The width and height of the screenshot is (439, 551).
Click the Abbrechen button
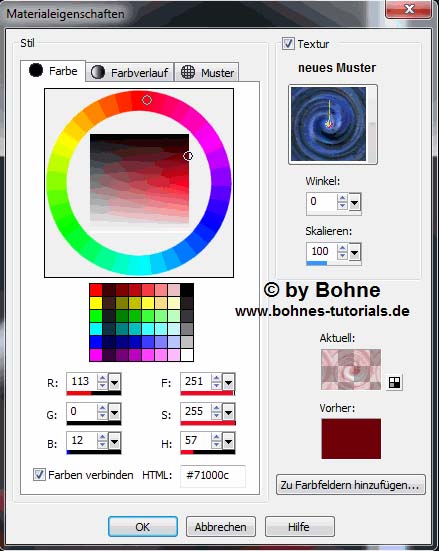coord(221,526)
